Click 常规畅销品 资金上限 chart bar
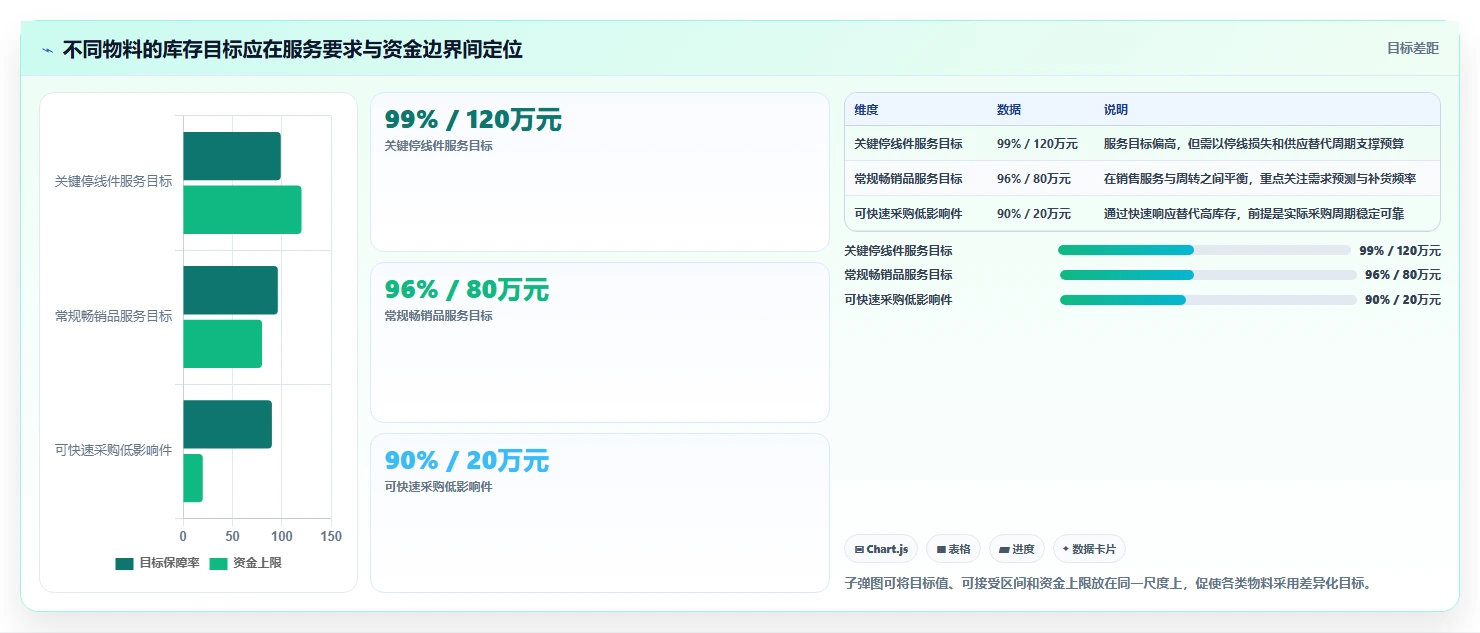Image resolution: width=1480 pixels, height=633 pixels. (x=222, y=344)
